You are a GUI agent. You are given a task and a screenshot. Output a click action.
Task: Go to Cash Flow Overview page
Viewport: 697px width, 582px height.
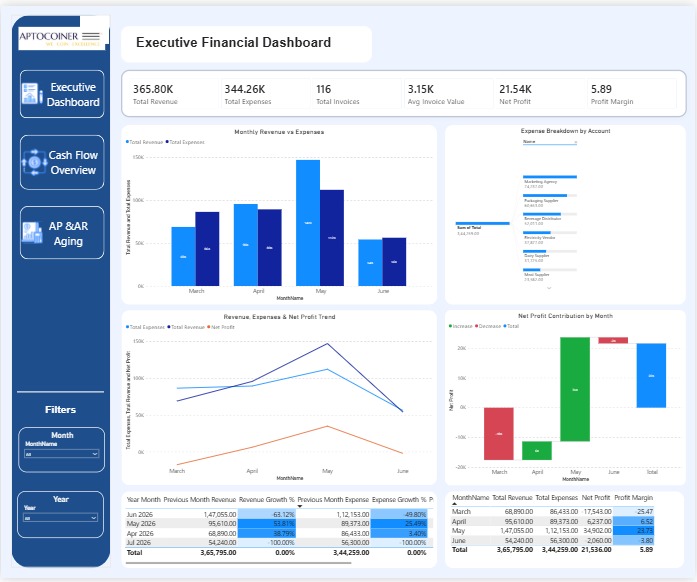click(x=62, y=162)
